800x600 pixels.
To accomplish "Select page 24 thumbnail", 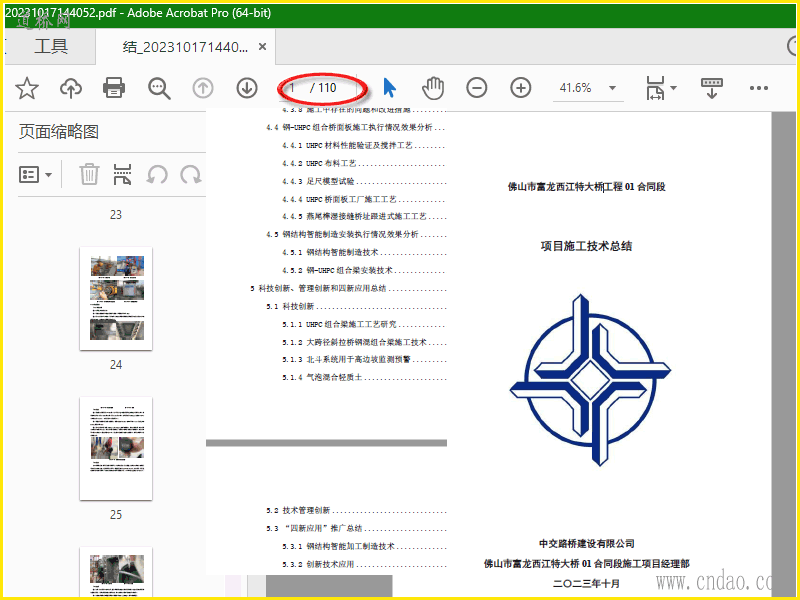I will (116, 298).
